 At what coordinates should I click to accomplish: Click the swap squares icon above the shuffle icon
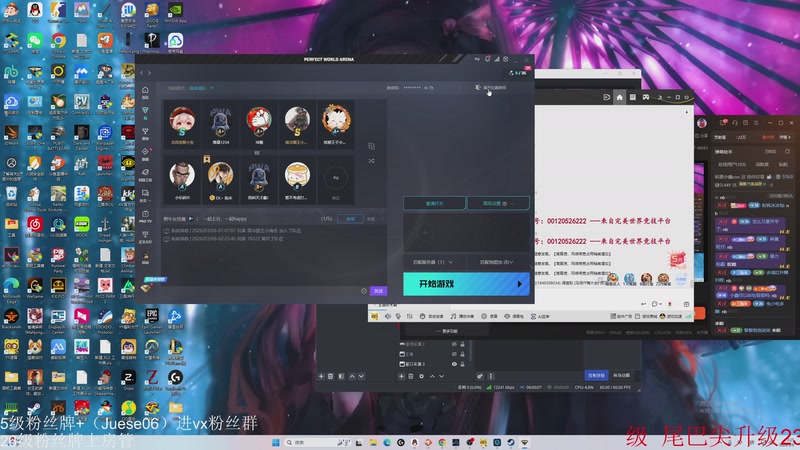(x=371, y=146)
